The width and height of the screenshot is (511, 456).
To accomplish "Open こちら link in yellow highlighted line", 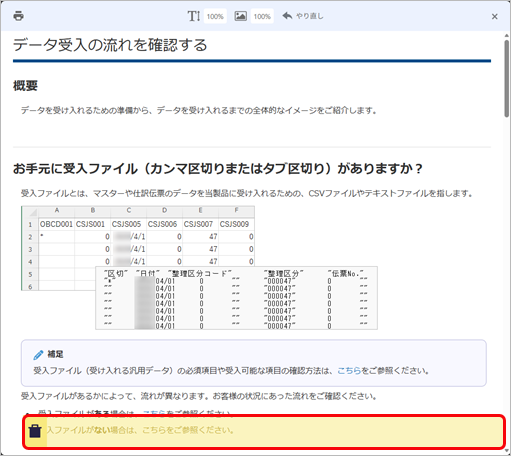I will (x=154, y=430).
